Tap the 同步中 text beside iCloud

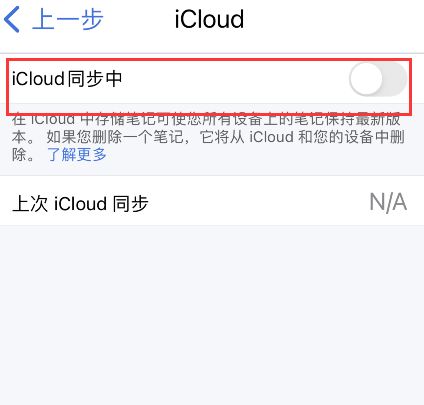(95, 79)
